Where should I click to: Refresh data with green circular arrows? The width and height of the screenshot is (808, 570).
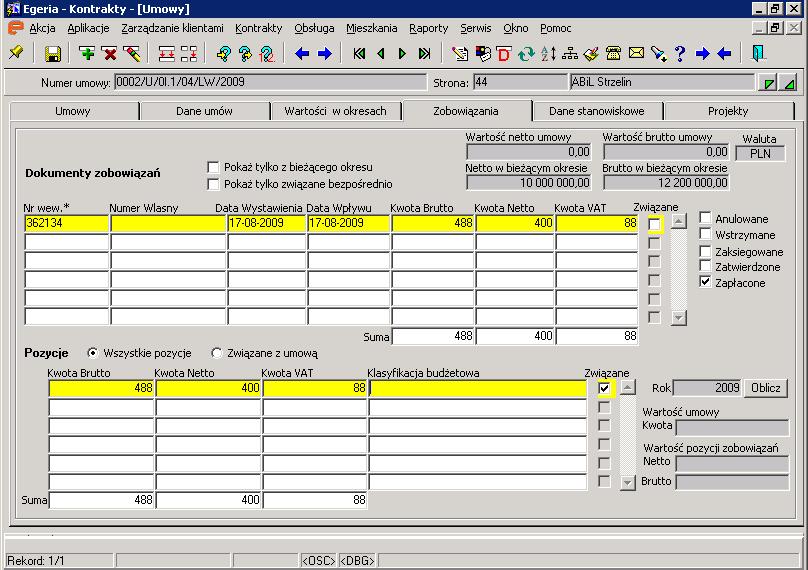tap(526, 54)
